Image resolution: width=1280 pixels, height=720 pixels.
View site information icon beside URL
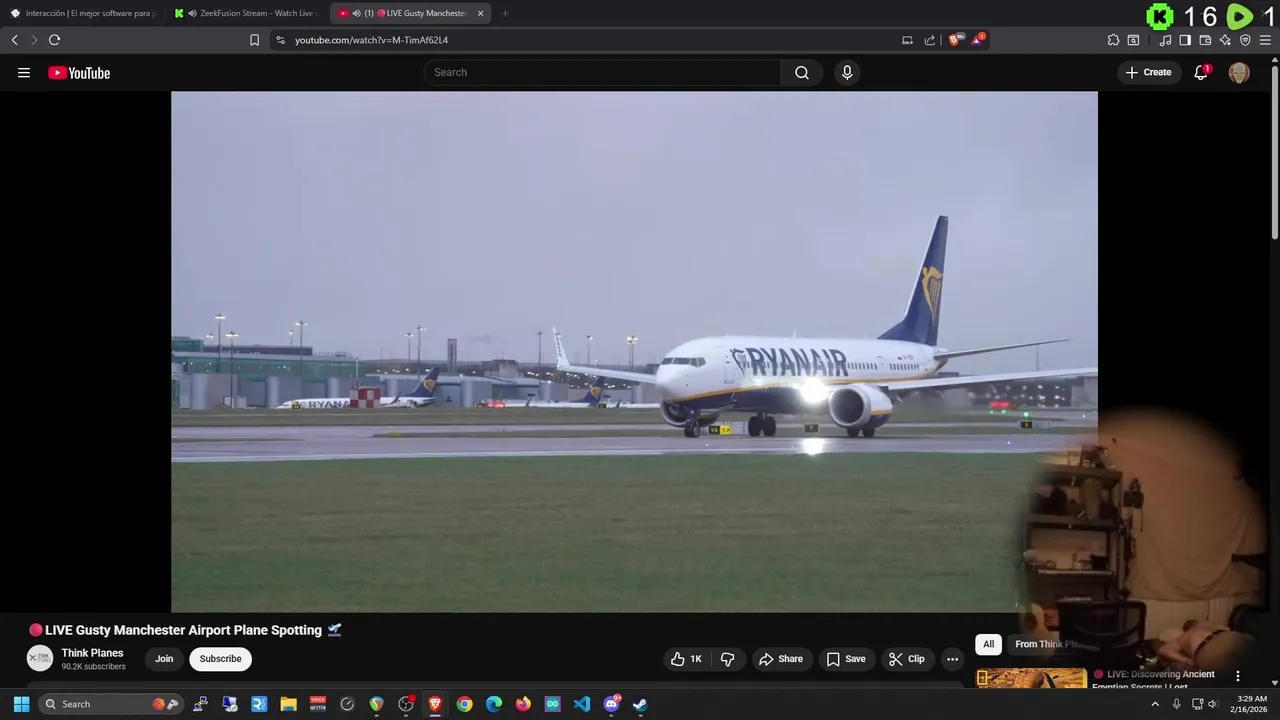[x=280, y=40]
